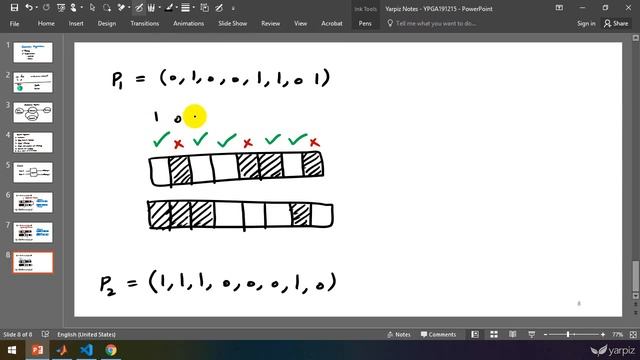Expand the pen Thickness dropdown arrow
Viewport: 640px width, 360px height.
(193, 8)
